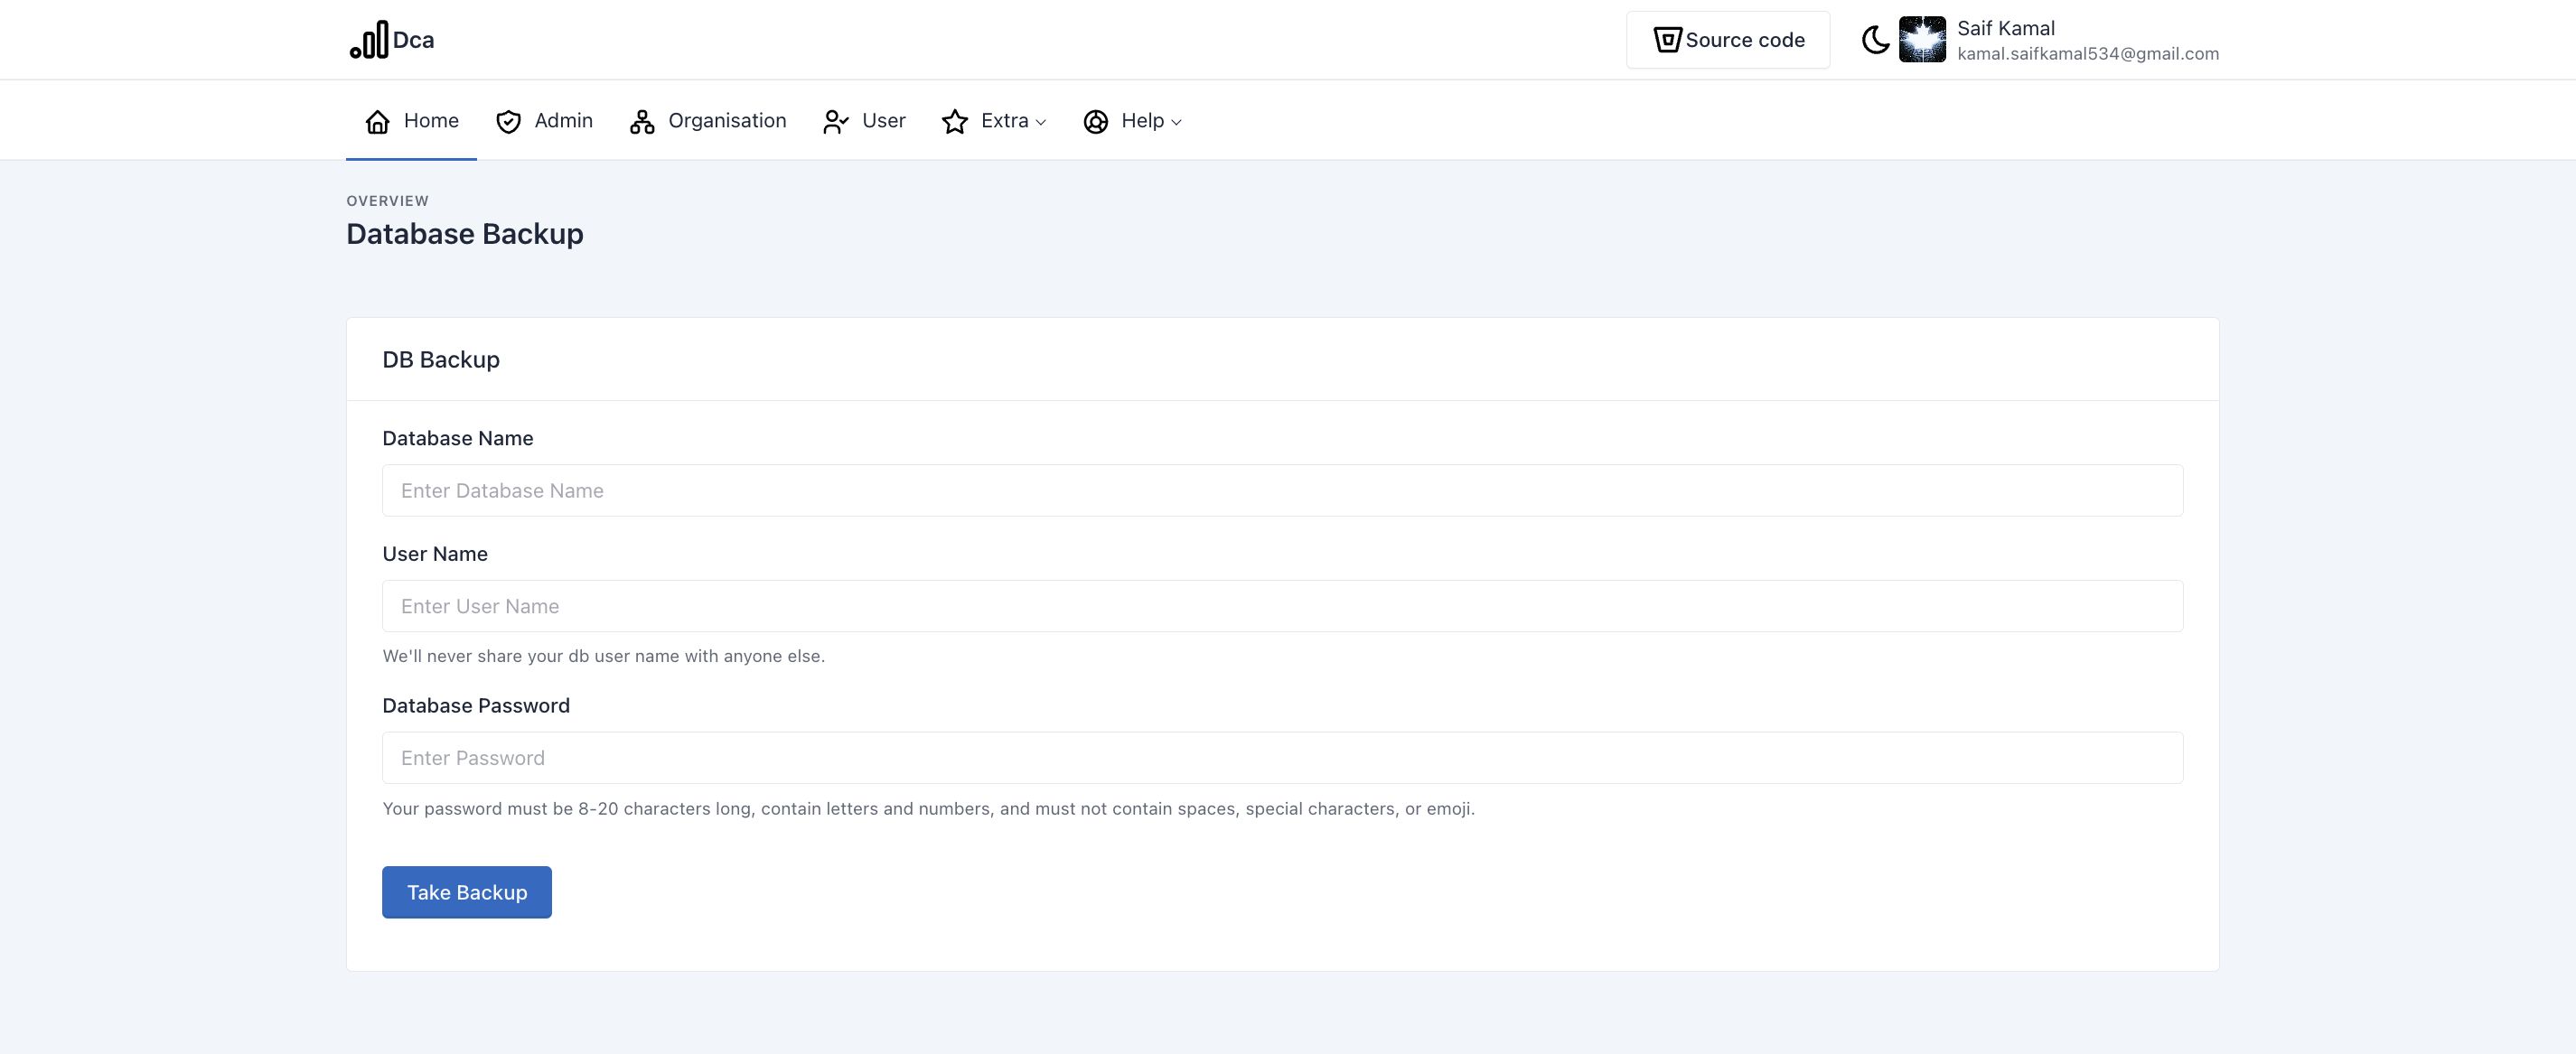Screen dimensions: 2576x1054
Task: Click the Take Backup button
Action: coord(467,892)
